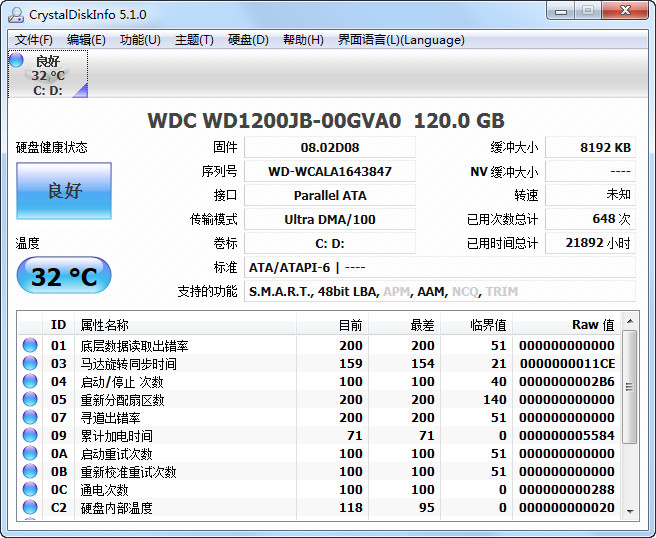Select the 重新校准重试次数 row
The width and height of the screenshot is (656, 538).
[x=320, y=471]
